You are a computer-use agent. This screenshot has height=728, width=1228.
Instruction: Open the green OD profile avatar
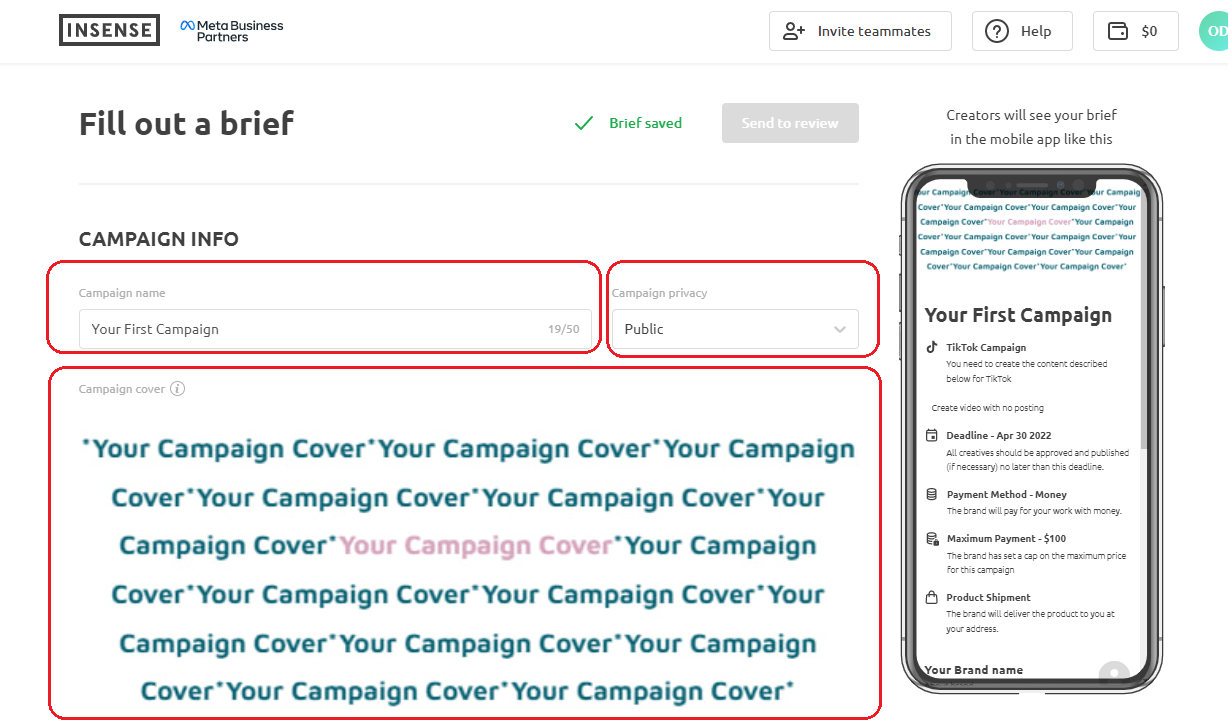(x=1213, y=31)
